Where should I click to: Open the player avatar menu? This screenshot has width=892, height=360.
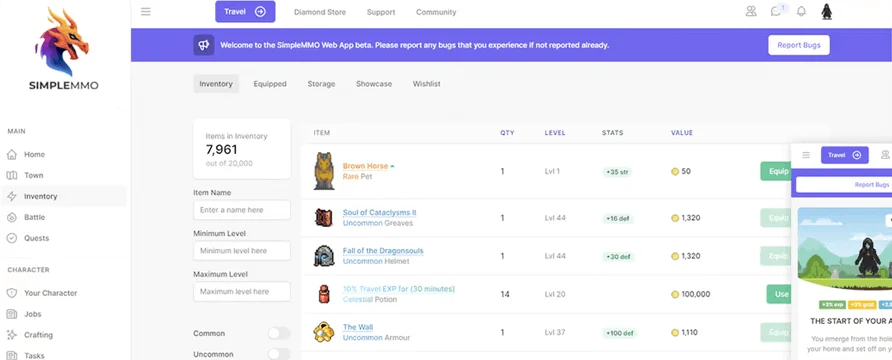click(827, 11)
